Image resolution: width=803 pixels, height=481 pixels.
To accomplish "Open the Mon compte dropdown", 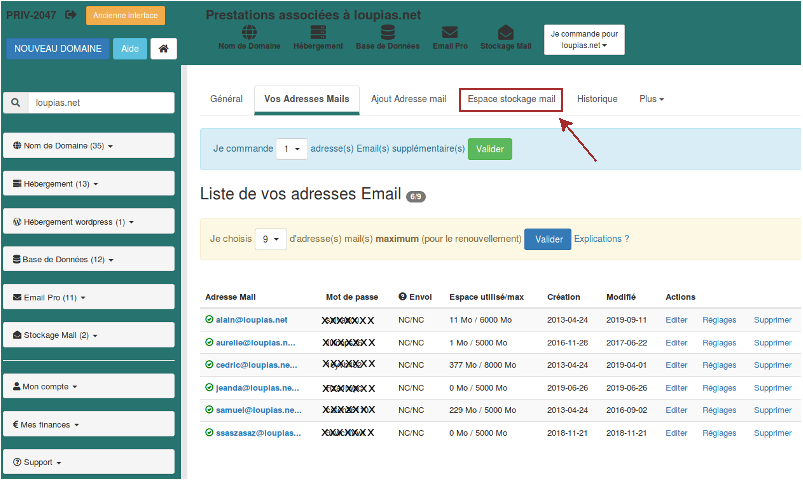I will pyautogui.click(x=89, y=386).
